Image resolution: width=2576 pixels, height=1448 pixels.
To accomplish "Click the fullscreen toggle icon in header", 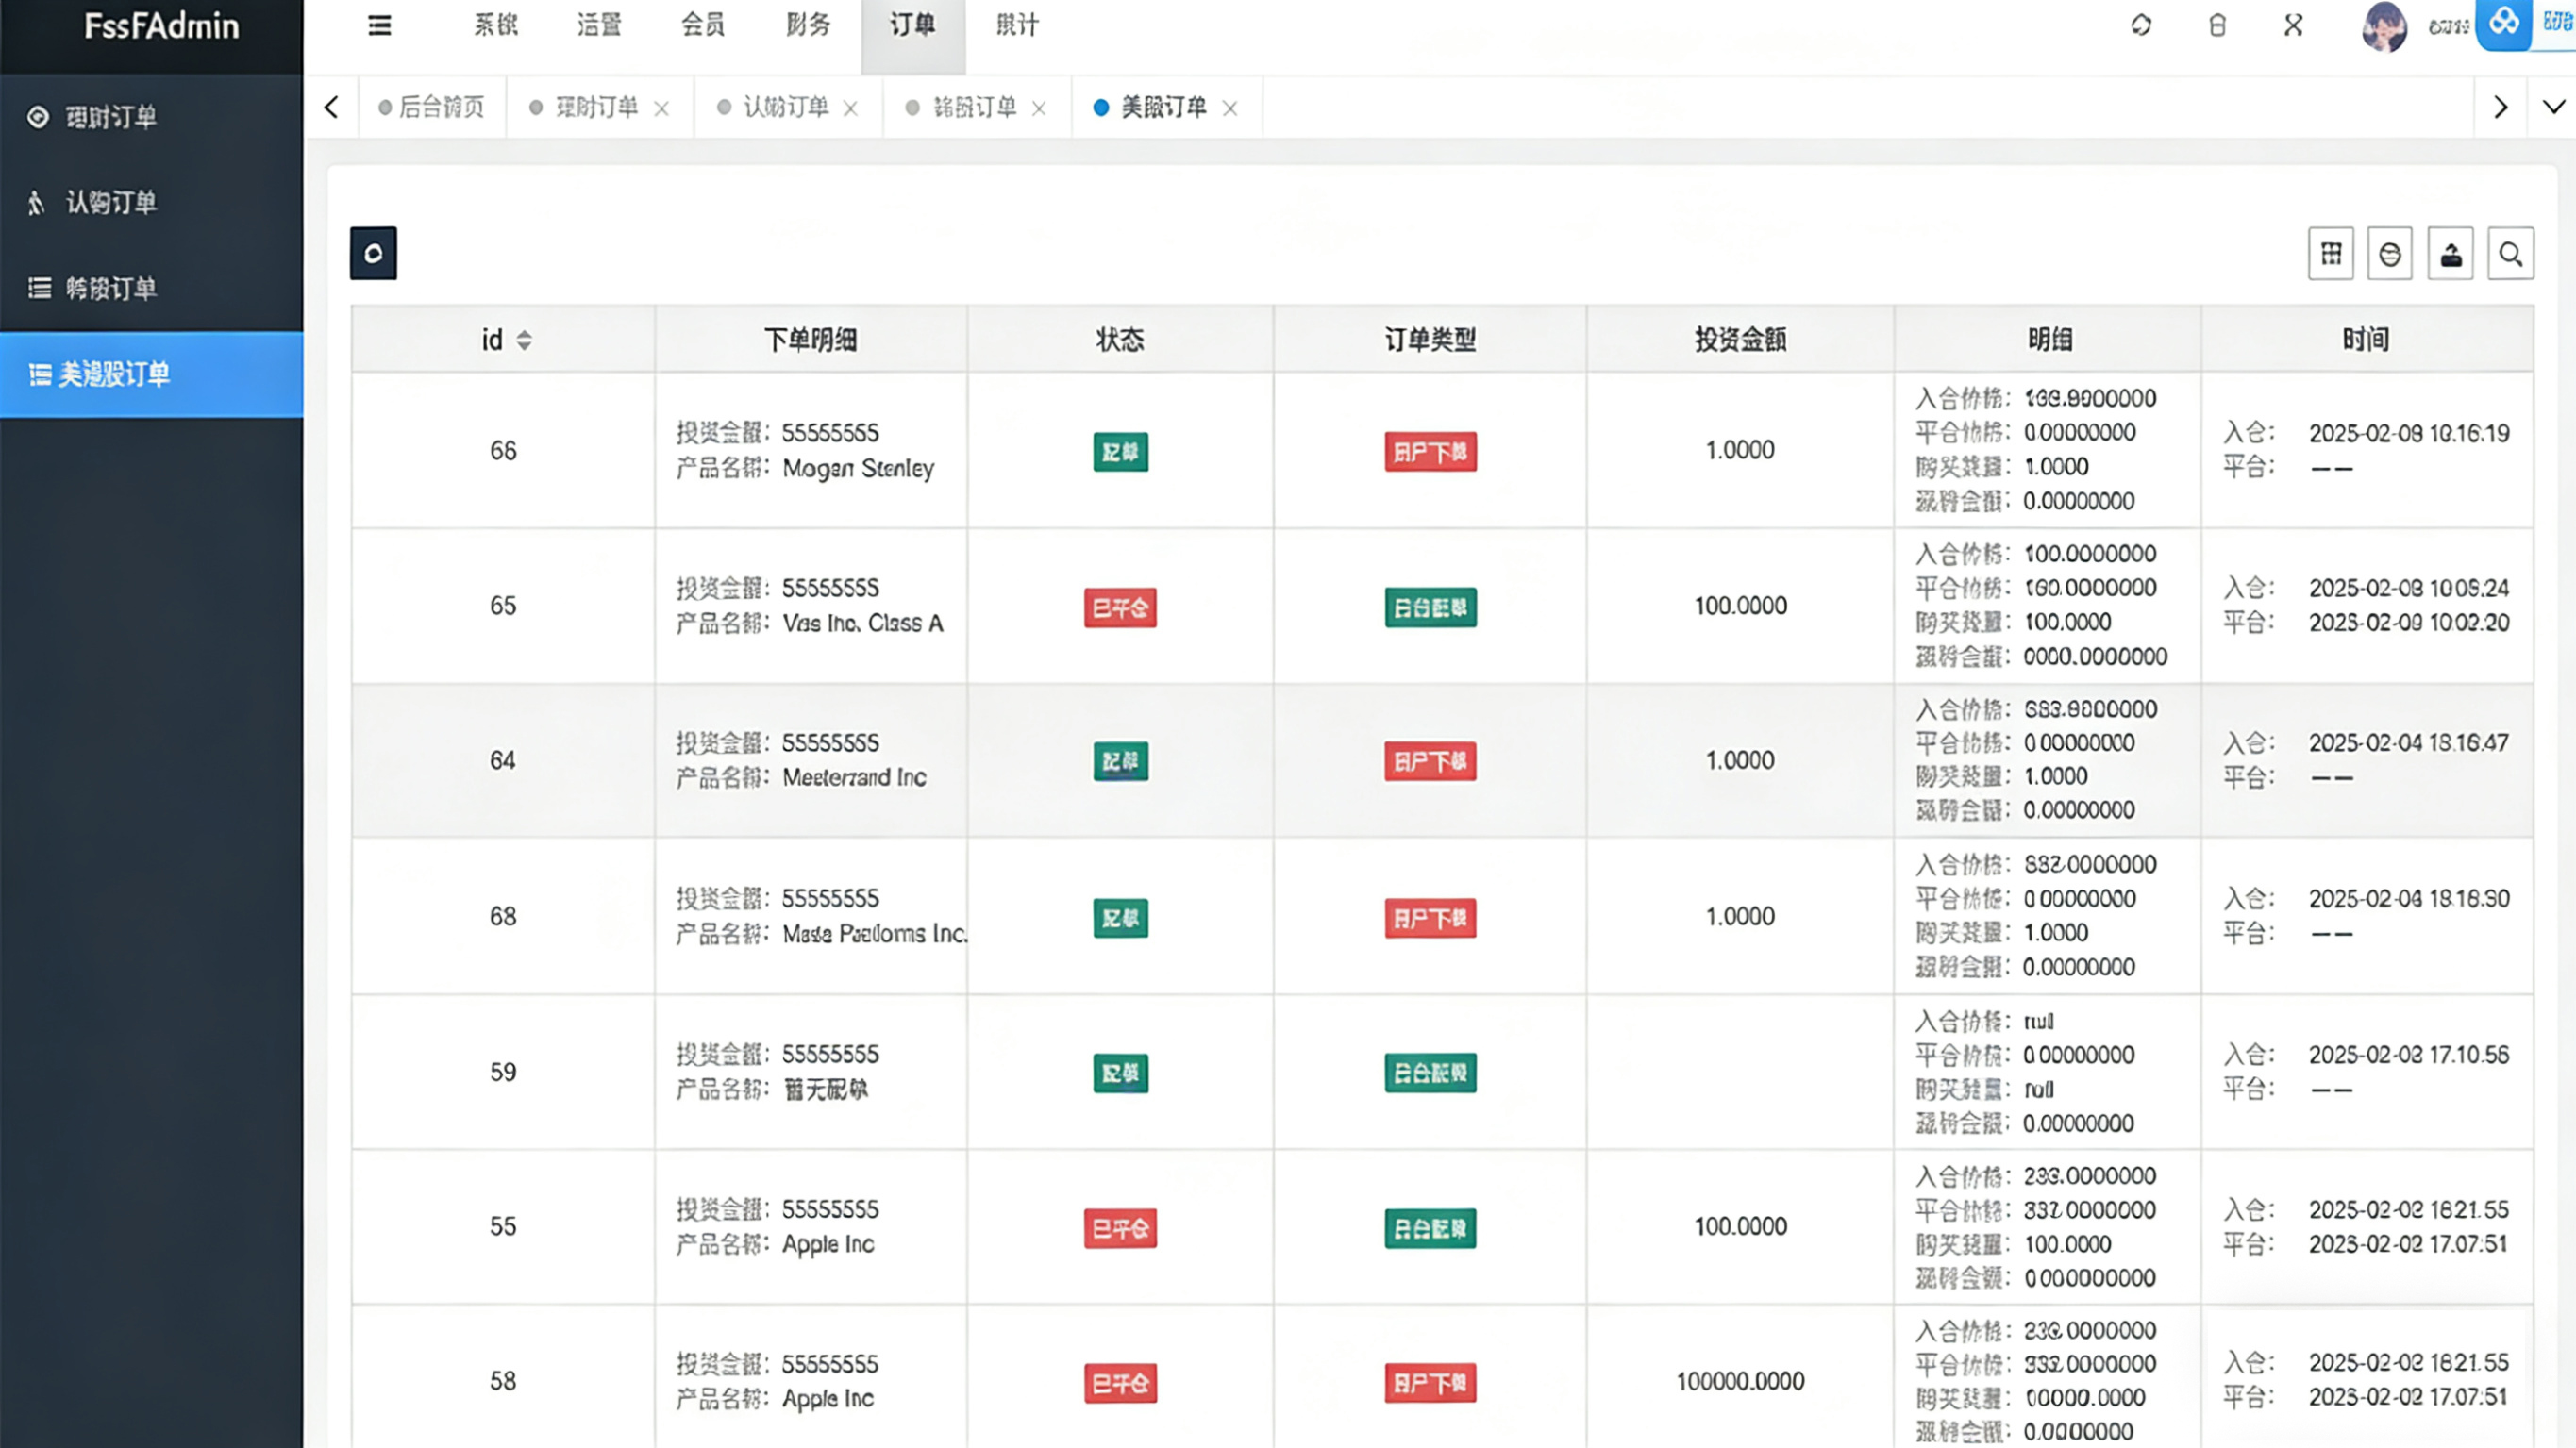I will (2293, 25).
